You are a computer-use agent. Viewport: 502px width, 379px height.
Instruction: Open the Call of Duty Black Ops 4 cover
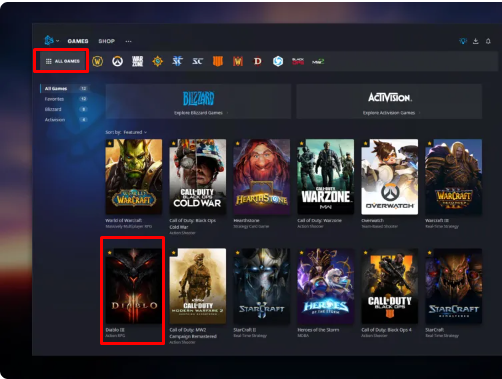tap(390, 286)
